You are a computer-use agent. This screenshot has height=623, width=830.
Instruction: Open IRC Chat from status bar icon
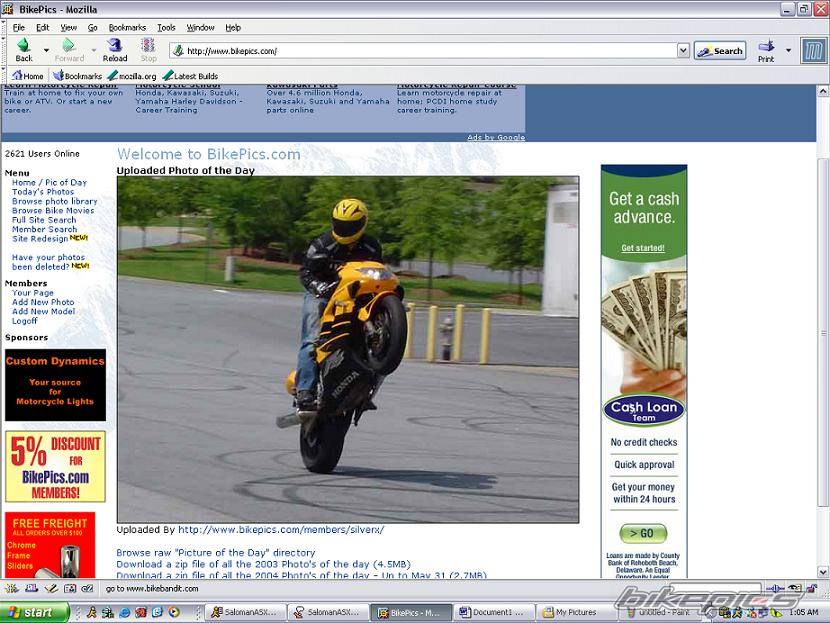88,588
